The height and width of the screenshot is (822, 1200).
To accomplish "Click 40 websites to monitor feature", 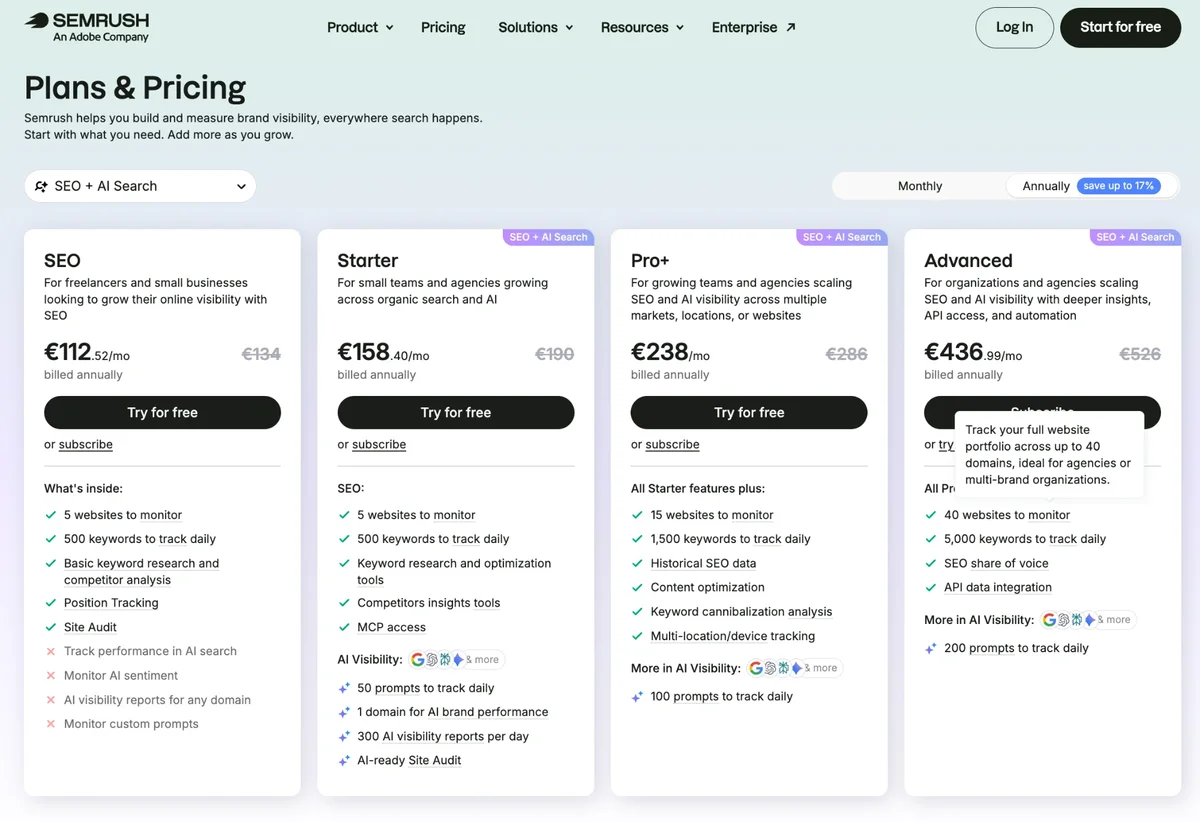I will (x=1007, y=515).
